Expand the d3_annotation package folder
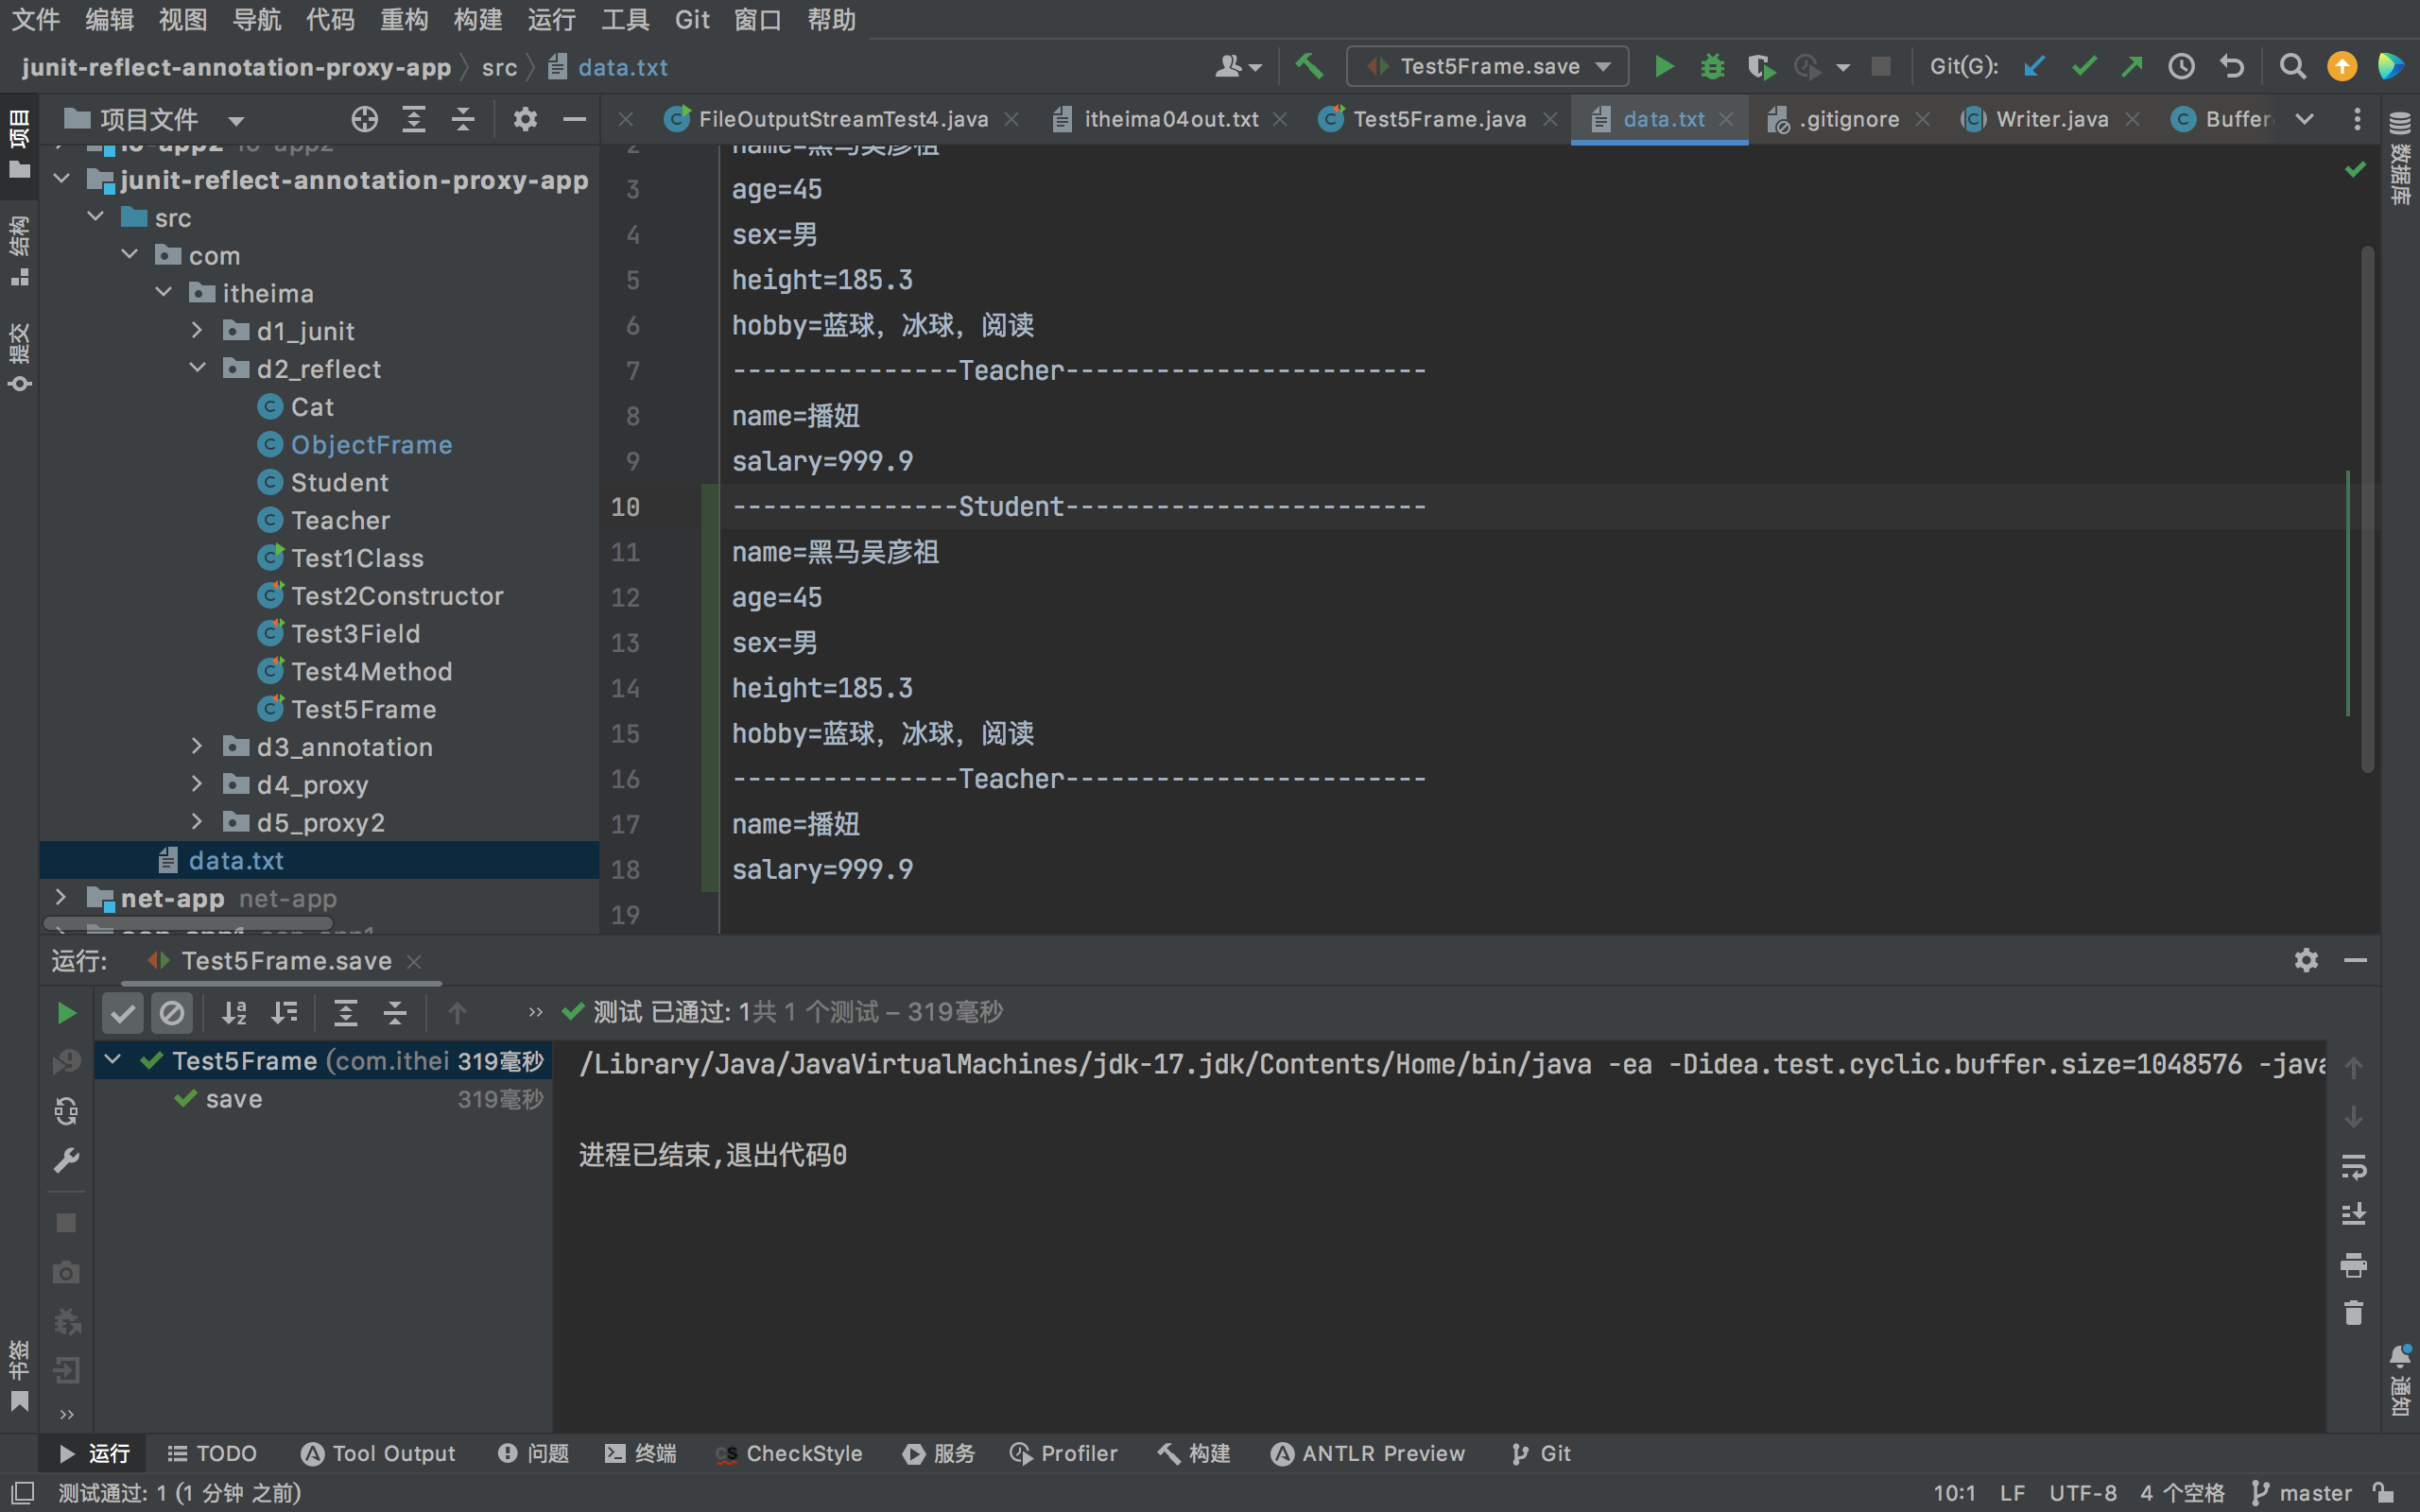The width and height of the screenshot is (2420, 1512). click(x=197, y=747)
